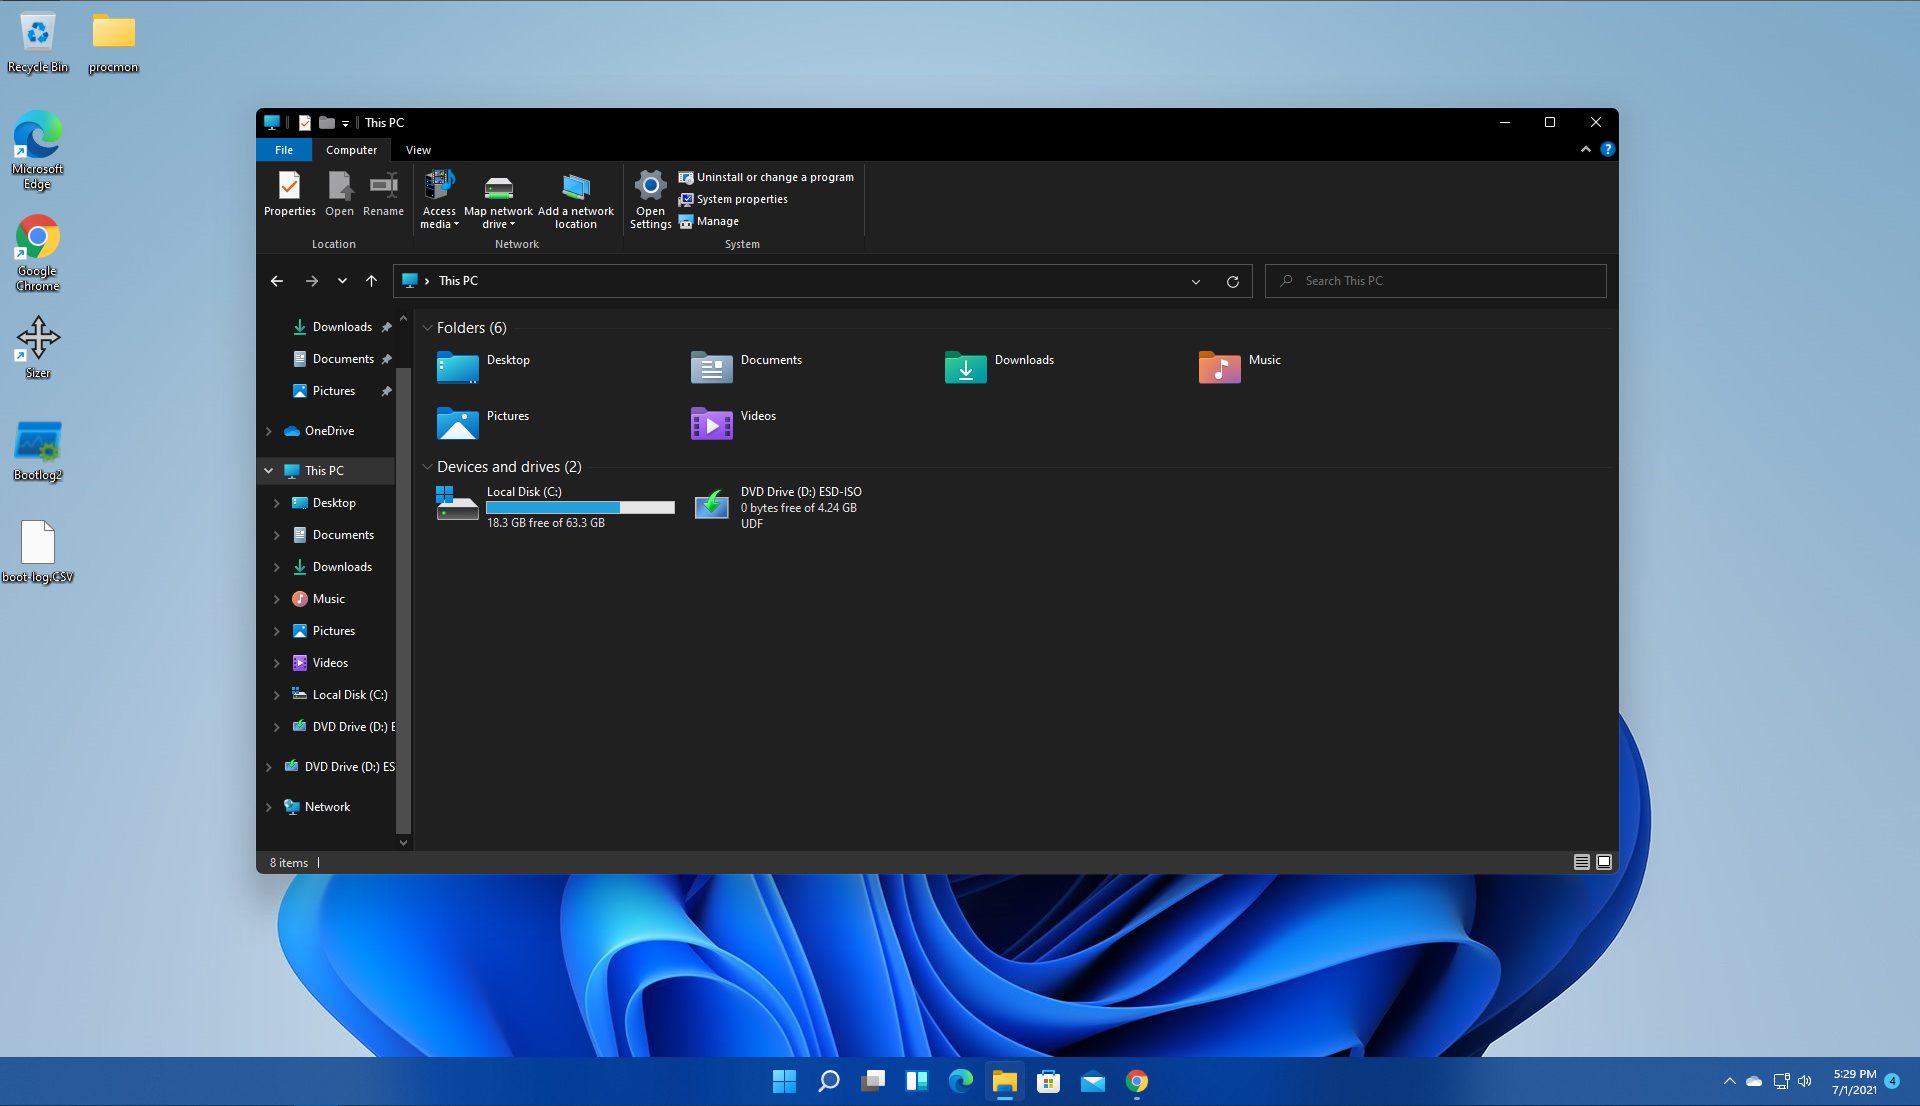Switch to the Computer ribbon tab

(349, 149)
